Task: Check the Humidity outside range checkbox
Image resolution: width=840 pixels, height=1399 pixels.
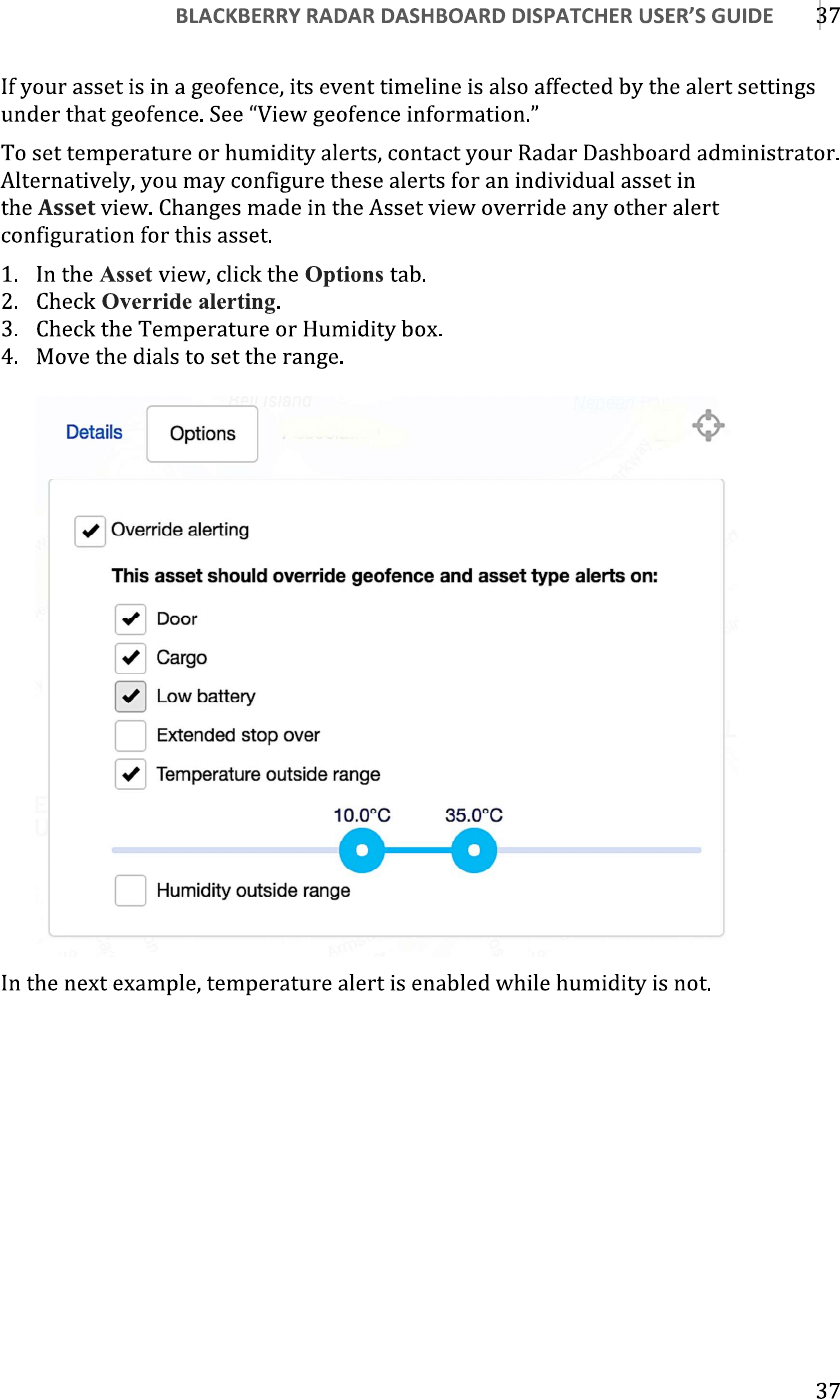Action: pos(130,890)
